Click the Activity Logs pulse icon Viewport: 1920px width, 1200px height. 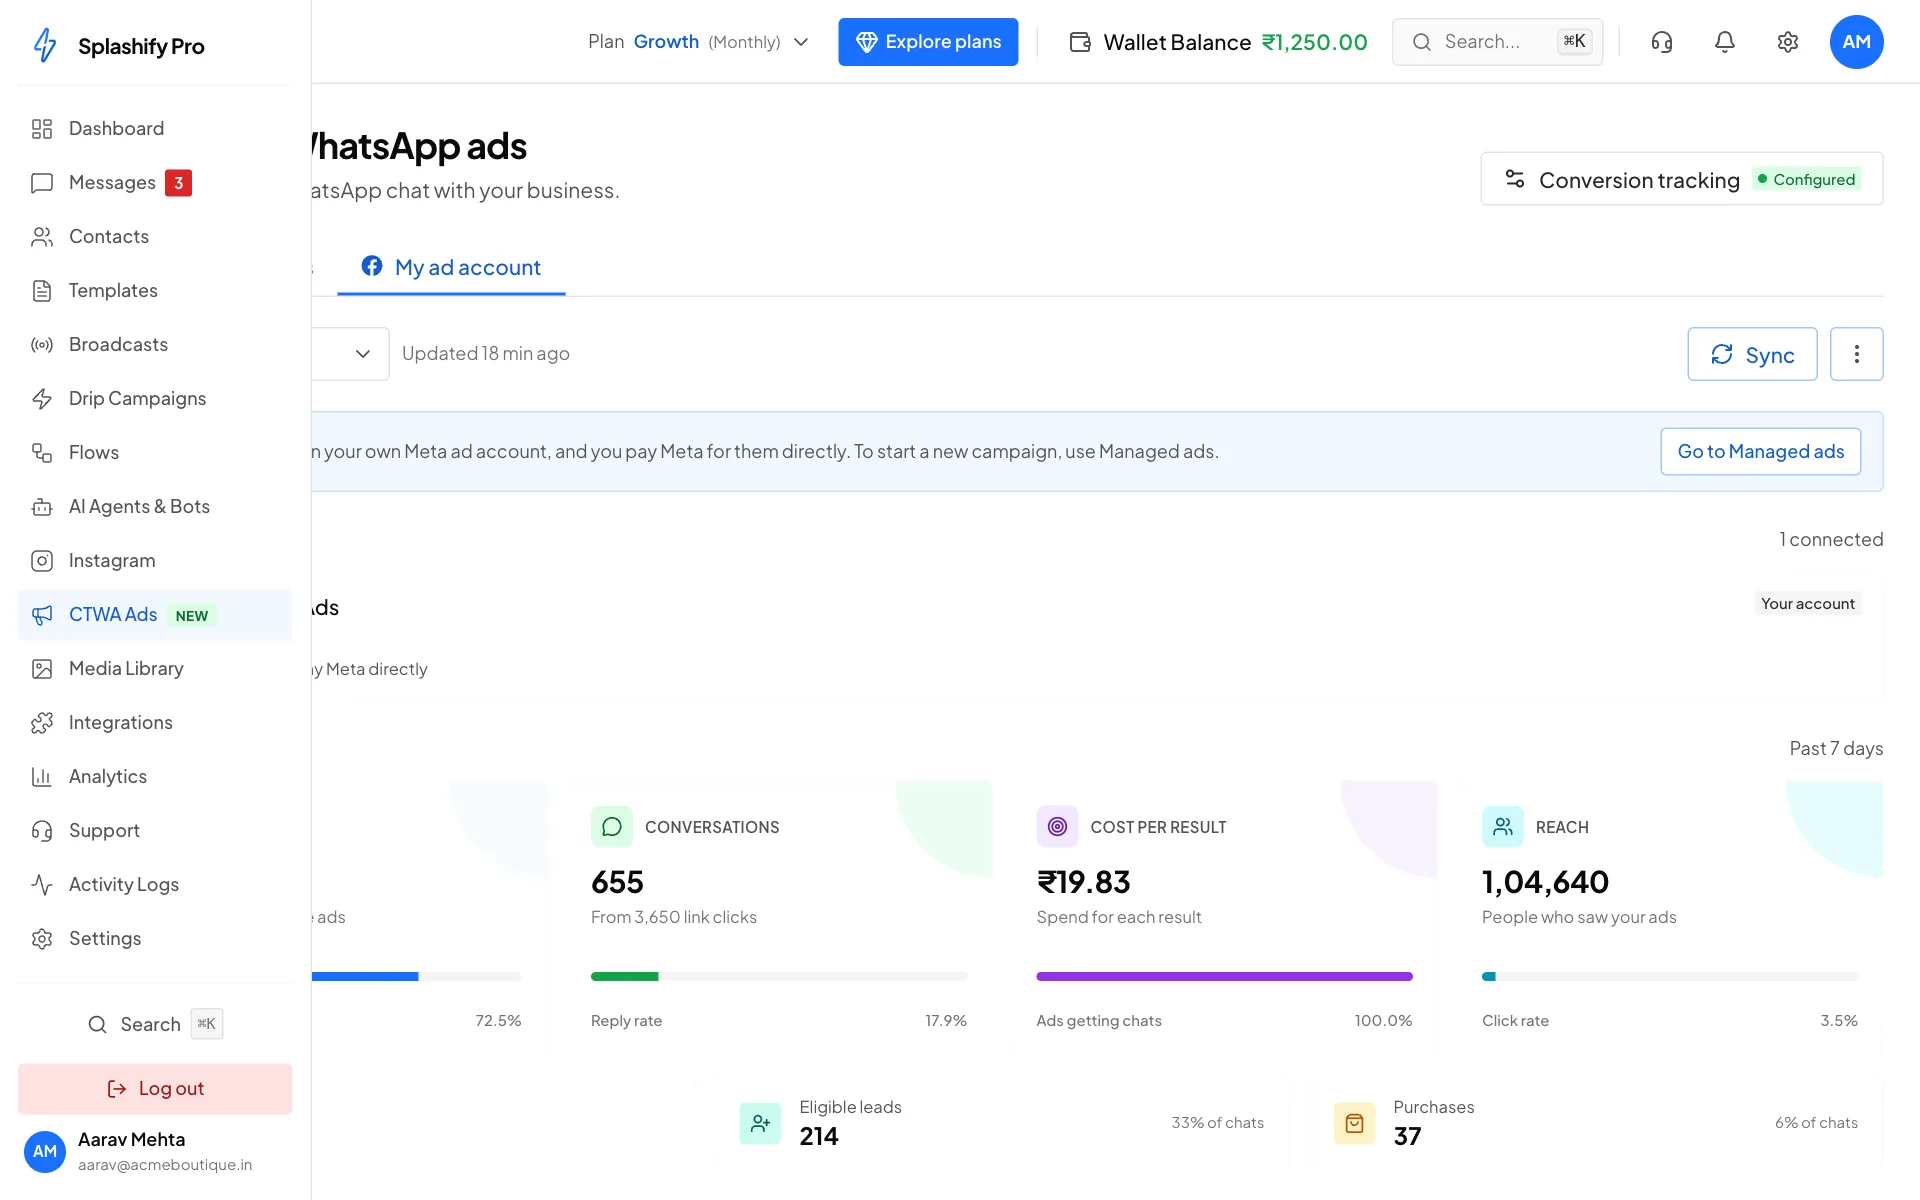42,885
